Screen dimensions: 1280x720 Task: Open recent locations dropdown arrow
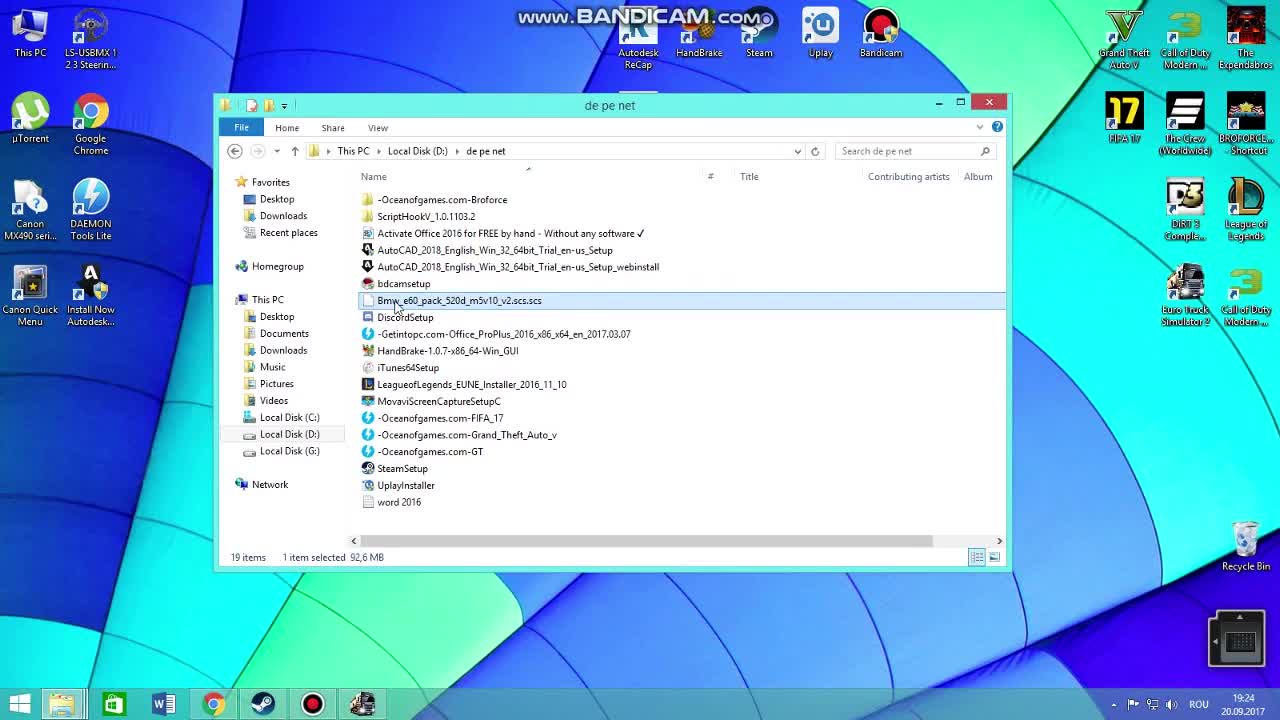[277, 151]
